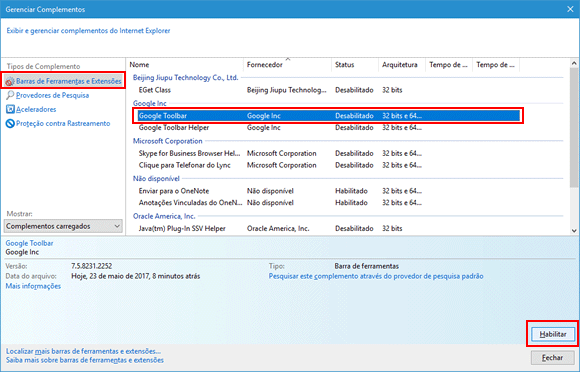
Task: Click the Habilitar button
Action: point(553,334)
